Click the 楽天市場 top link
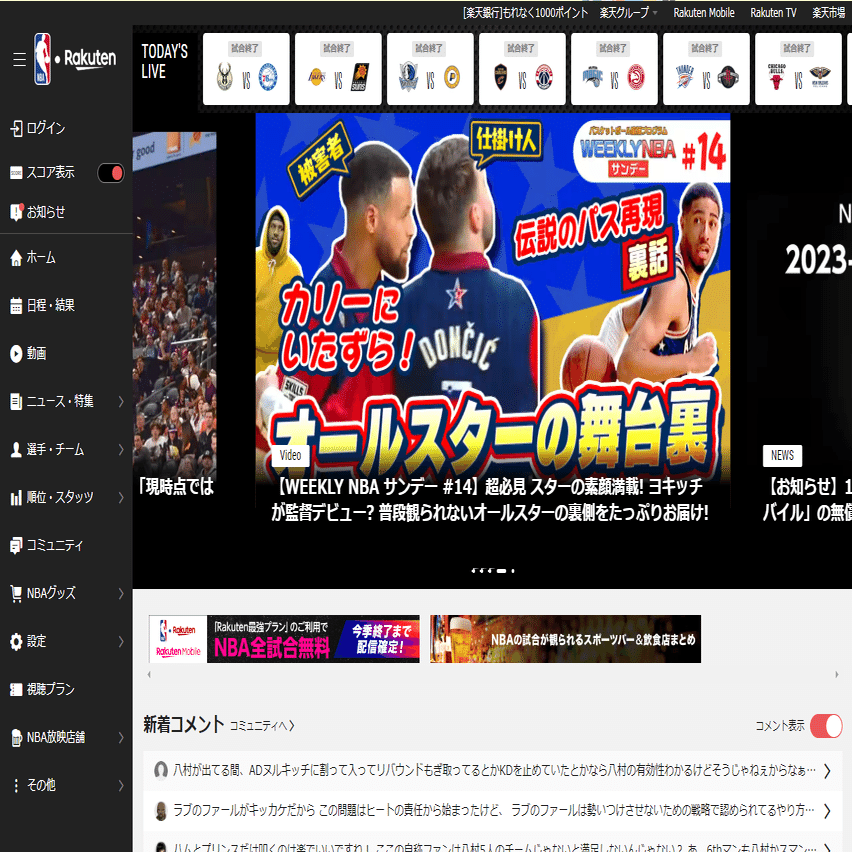Viewport: 852px width, 852px height. point(829,12)
